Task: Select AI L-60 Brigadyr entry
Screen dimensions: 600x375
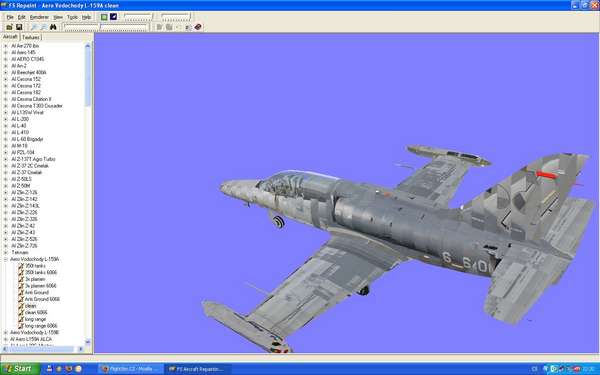Action: click(27, 139)
